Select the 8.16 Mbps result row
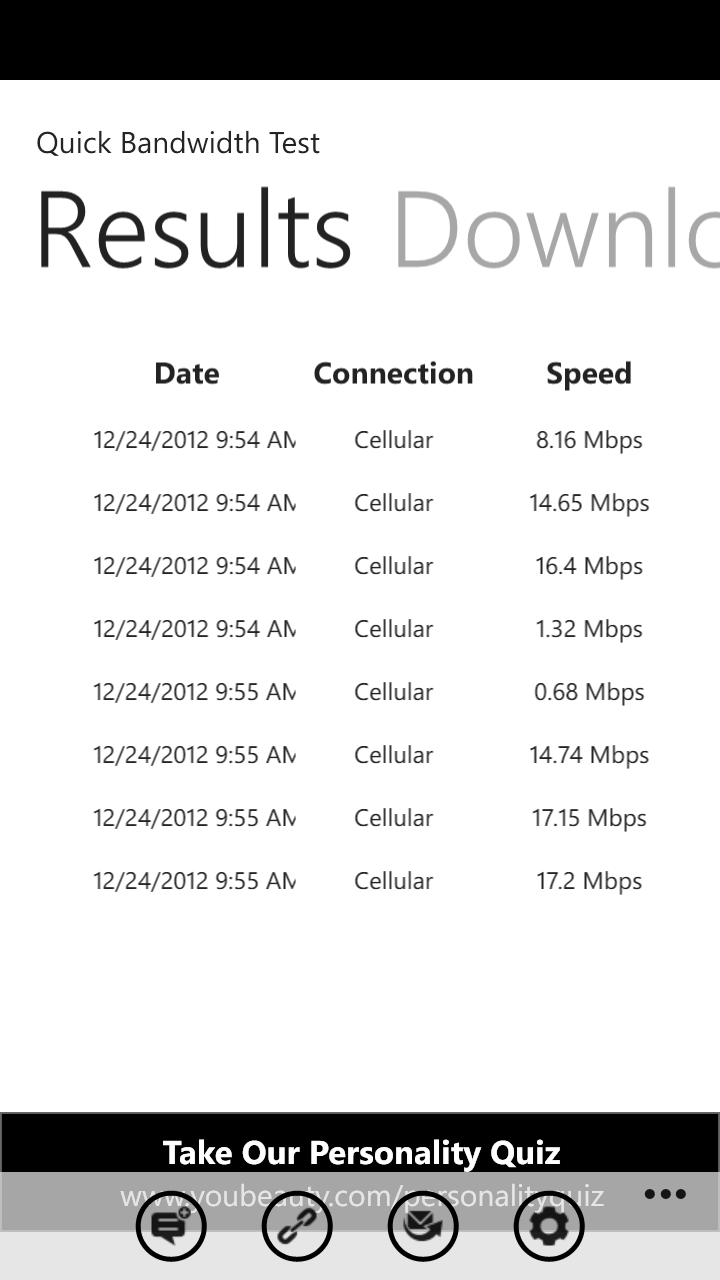Screen dimensions: 720x1280 tap(589, 440)
